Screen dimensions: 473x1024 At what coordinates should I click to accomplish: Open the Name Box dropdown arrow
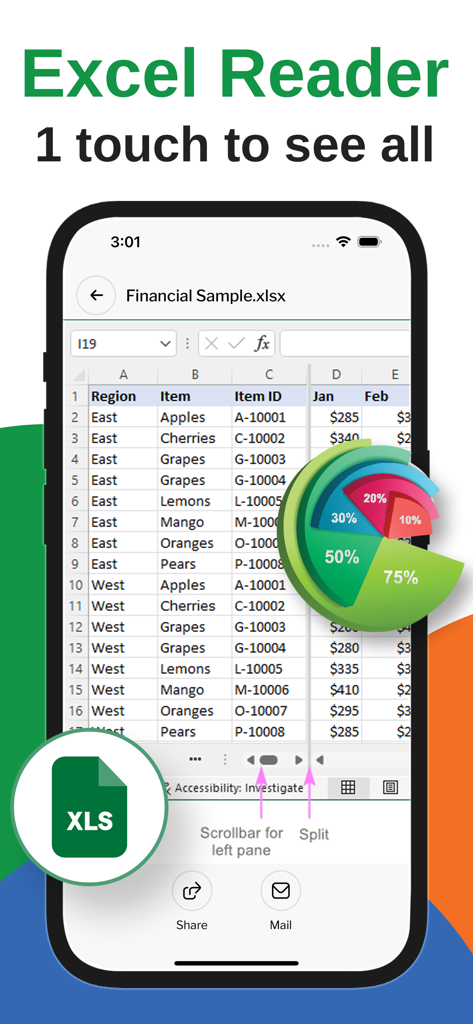[x=166, y=344]
